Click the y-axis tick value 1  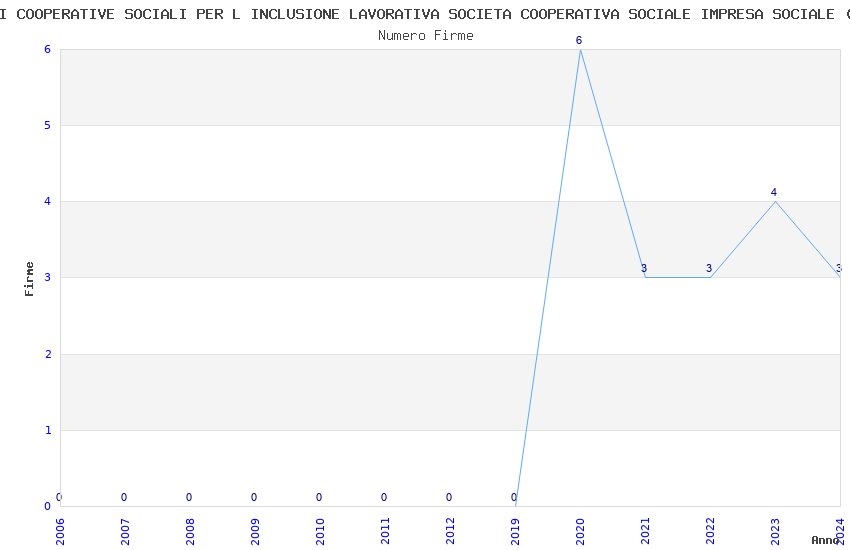point(48,430)
